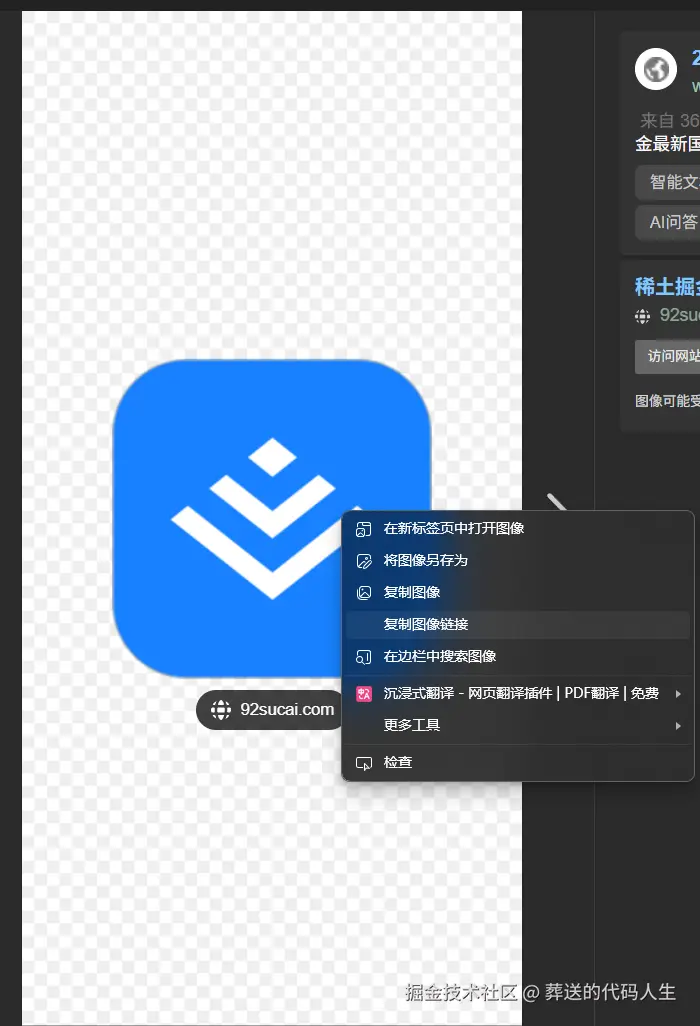This screenshot has height=1026, width=700.
Task: Click the globe icon in 92sucai.com badge
Action: click(x=220, y=710)
